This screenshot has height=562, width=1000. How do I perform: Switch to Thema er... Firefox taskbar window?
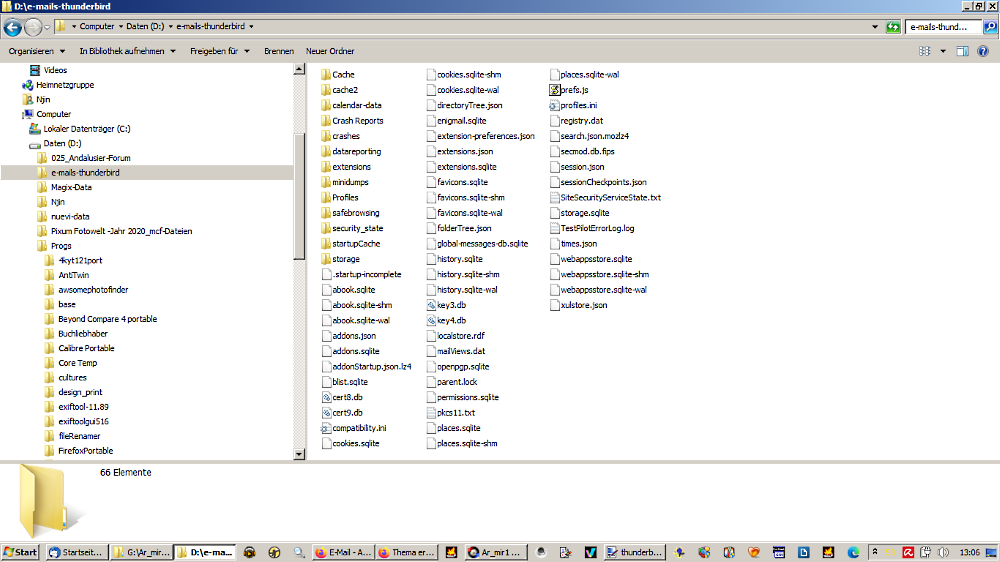406,552
